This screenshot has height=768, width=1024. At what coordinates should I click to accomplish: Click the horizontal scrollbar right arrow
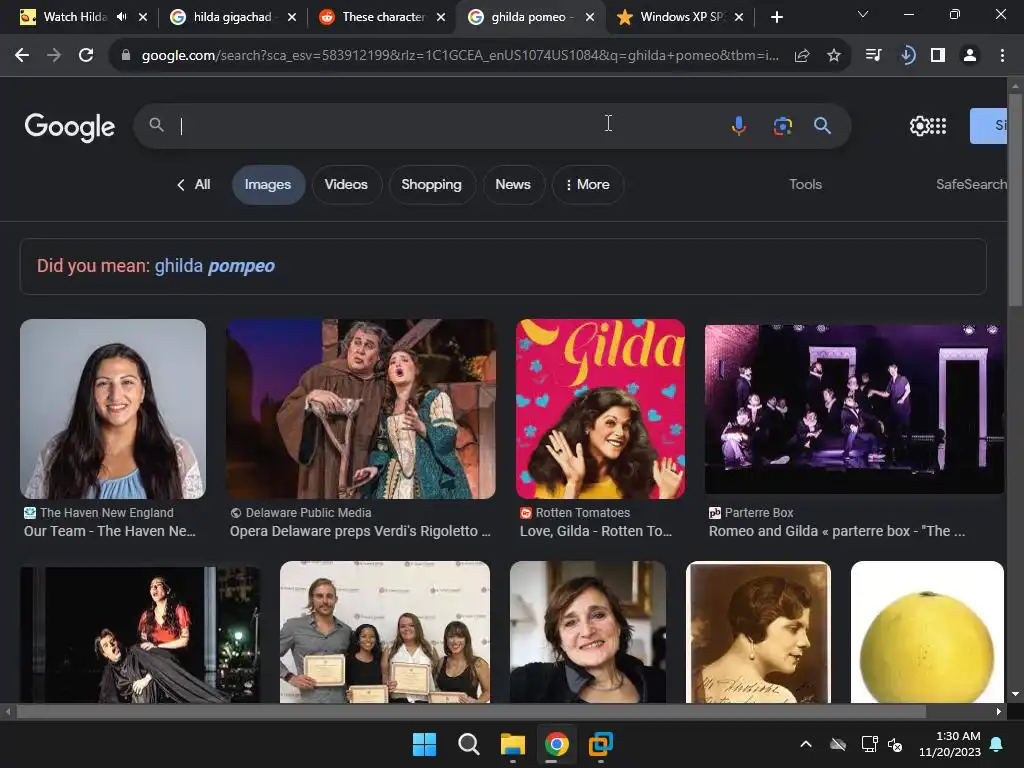point(999,711)
